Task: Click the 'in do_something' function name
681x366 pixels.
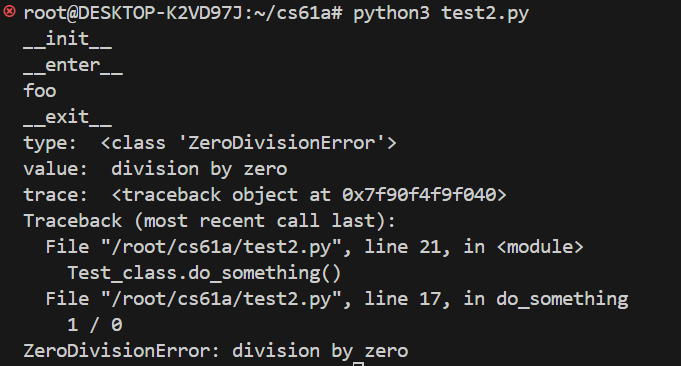Action: 546,300
